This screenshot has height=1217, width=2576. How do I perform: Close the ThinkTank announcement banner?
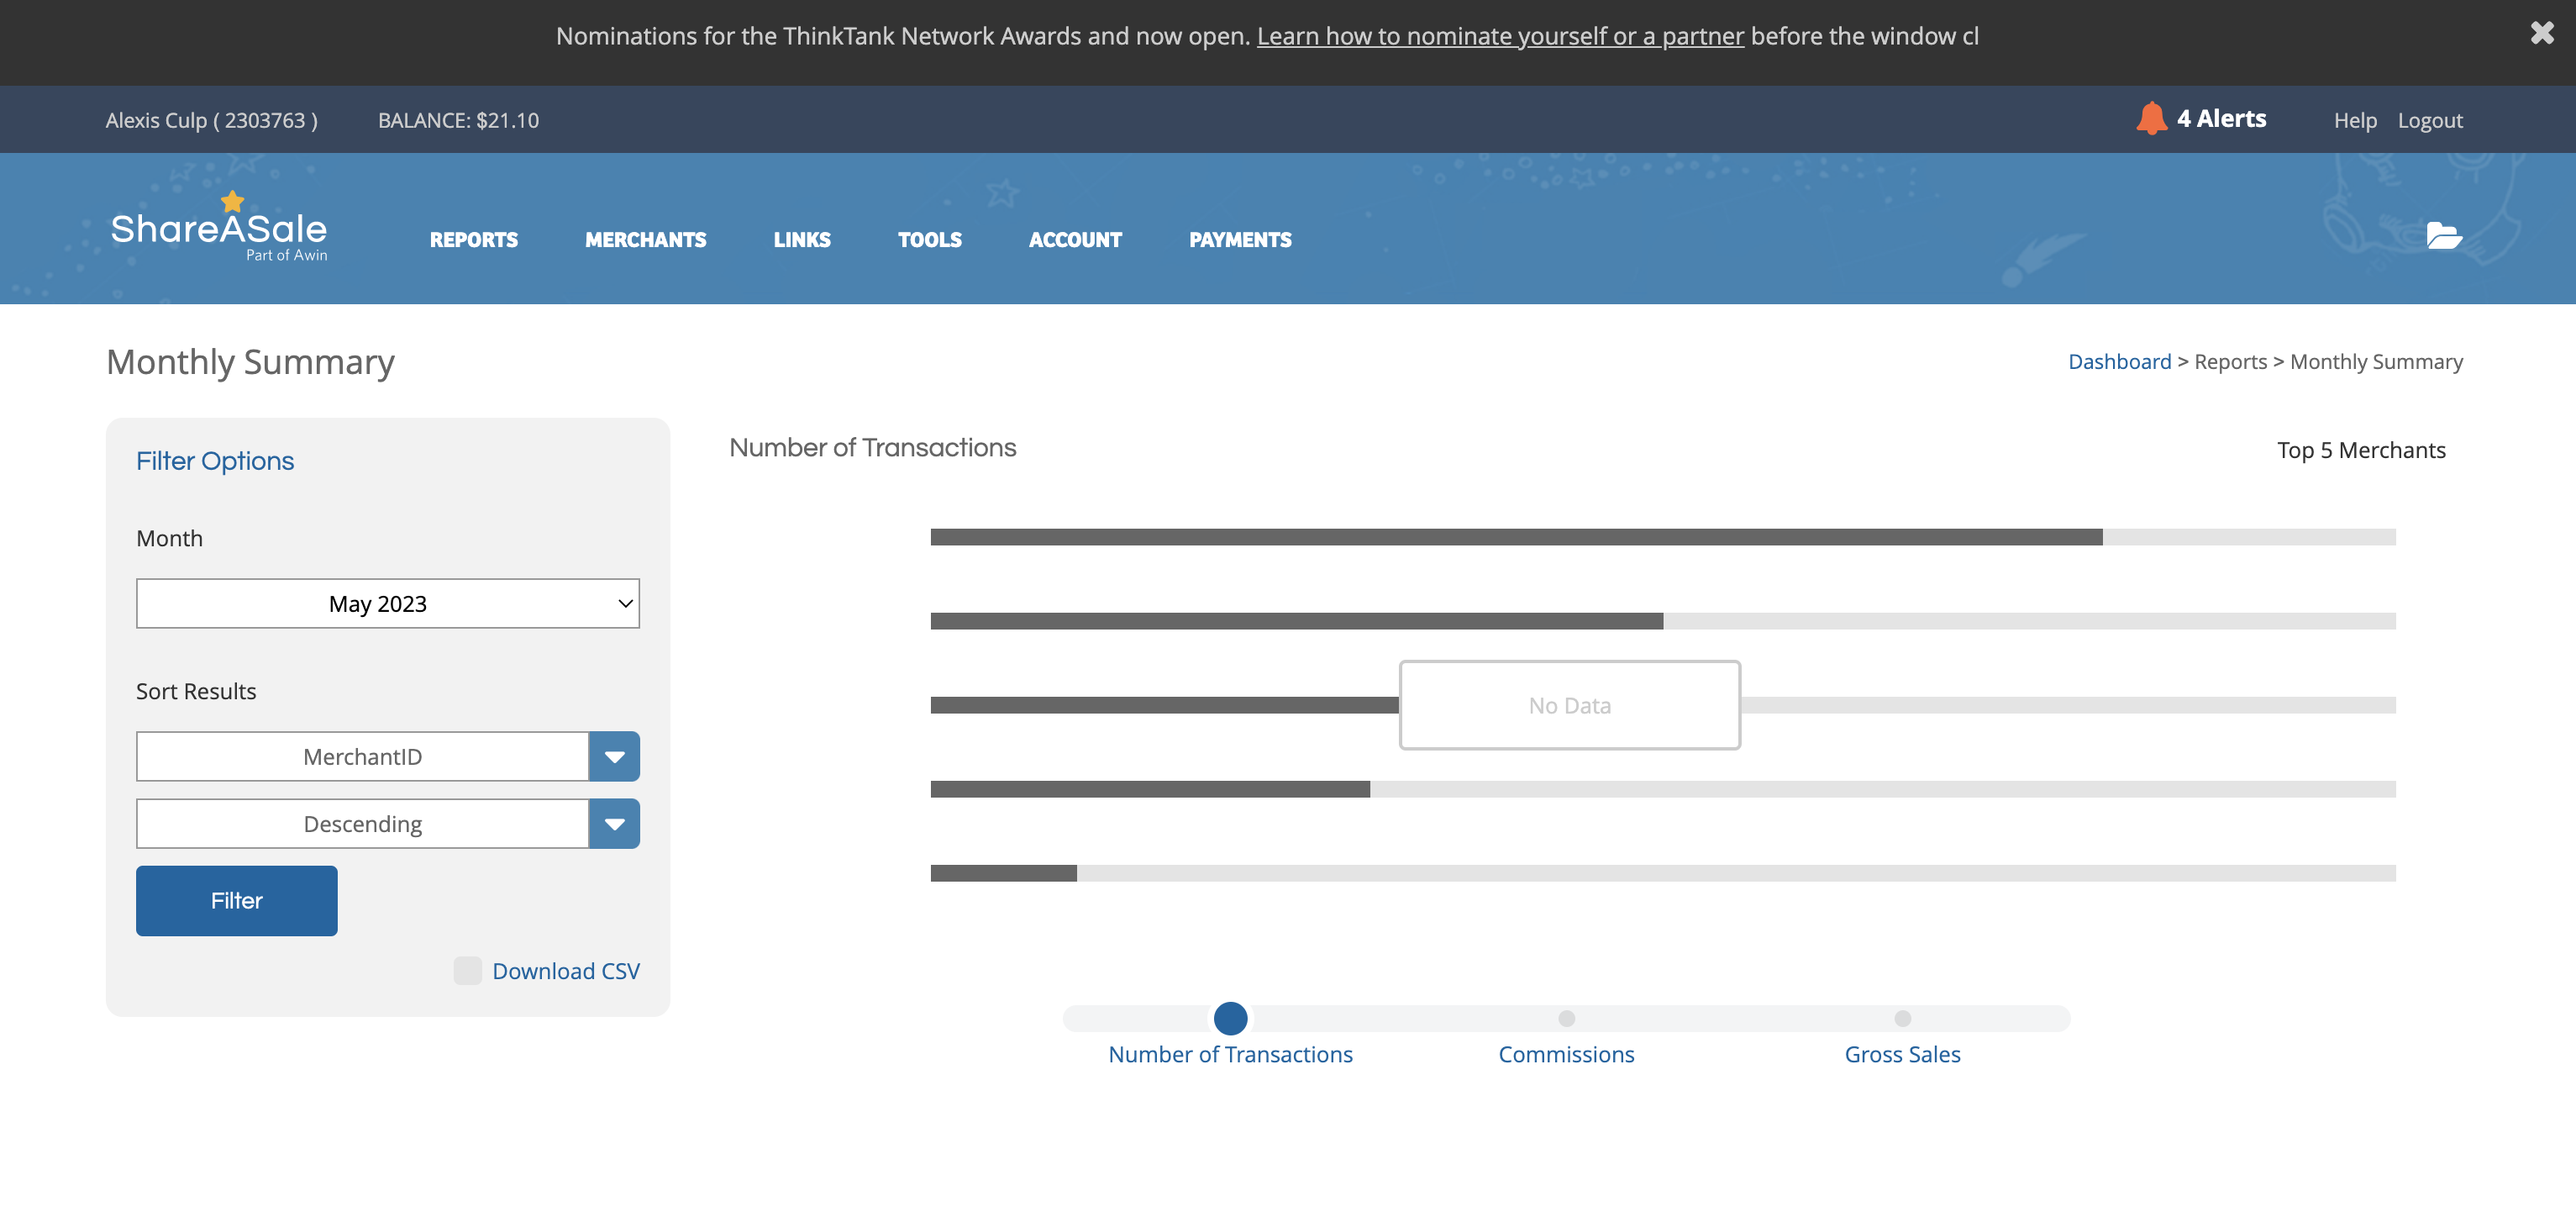click(x=2541, y=33)
